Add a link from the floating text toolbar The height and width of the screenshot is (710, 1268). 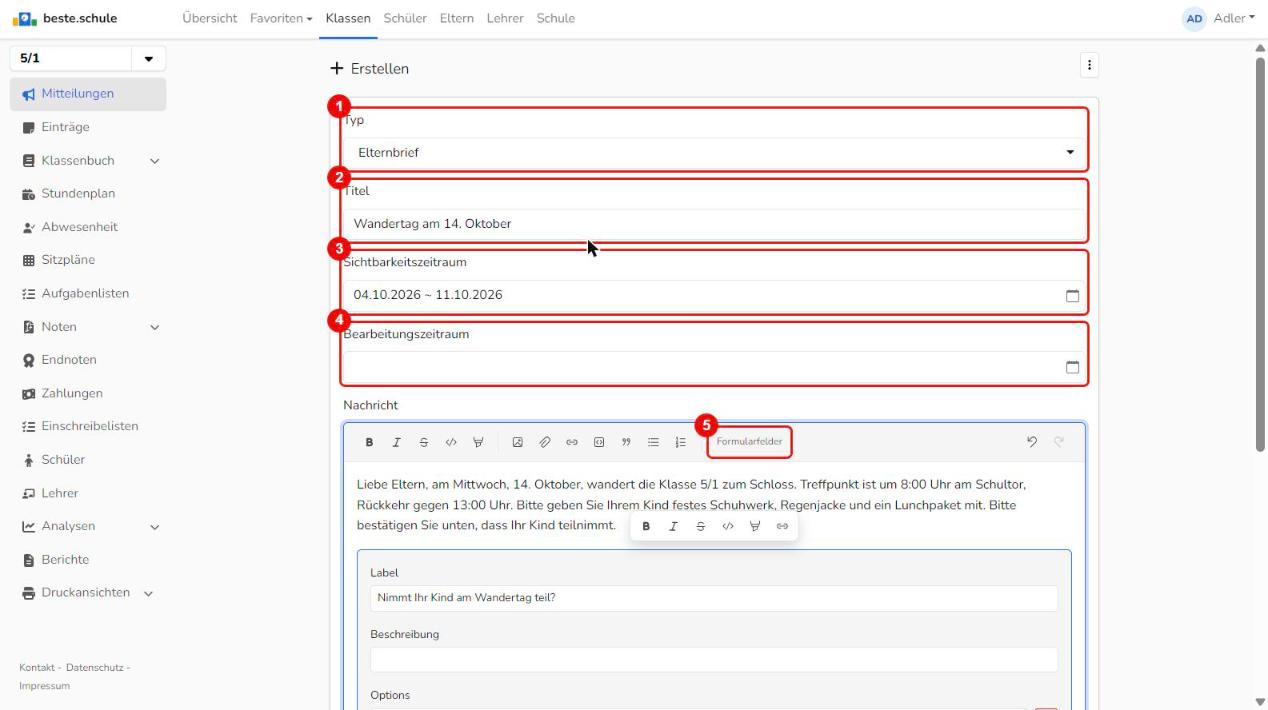click(783, 526)
